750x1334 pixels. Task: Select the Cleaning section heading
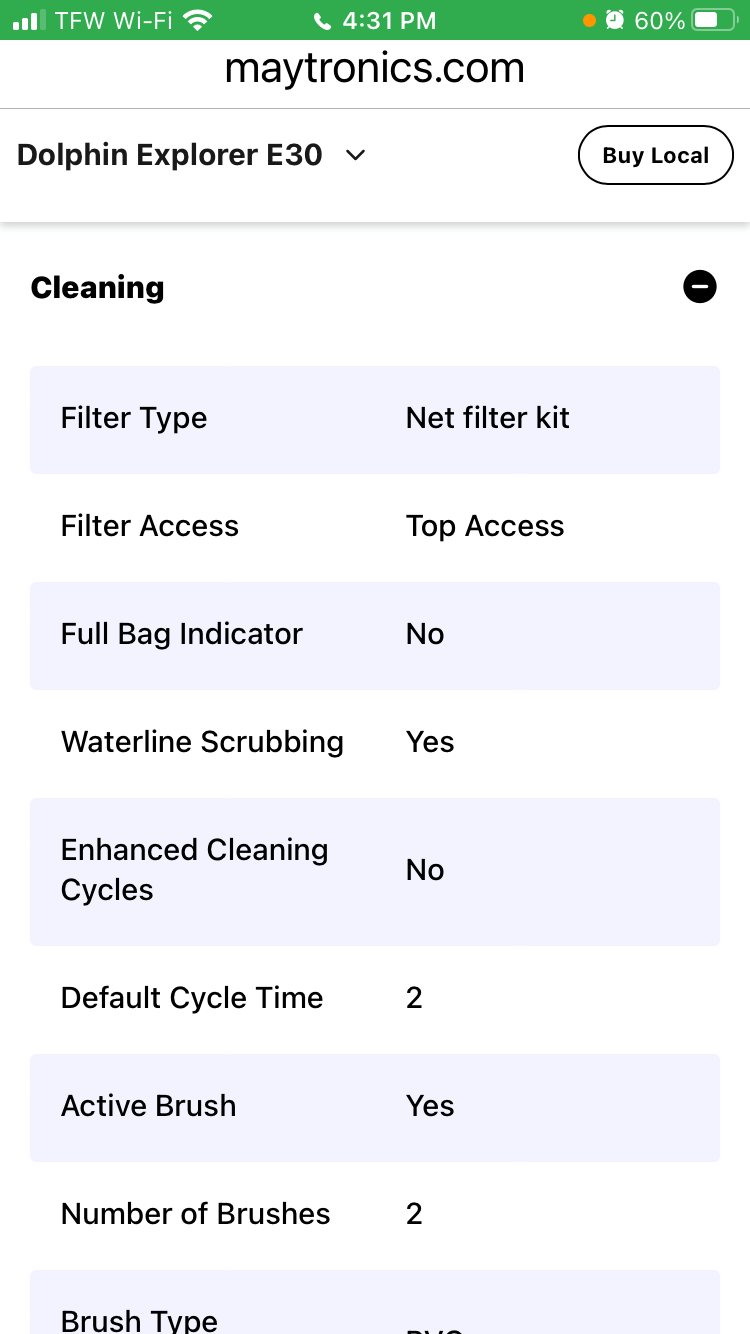coord(97,287)
